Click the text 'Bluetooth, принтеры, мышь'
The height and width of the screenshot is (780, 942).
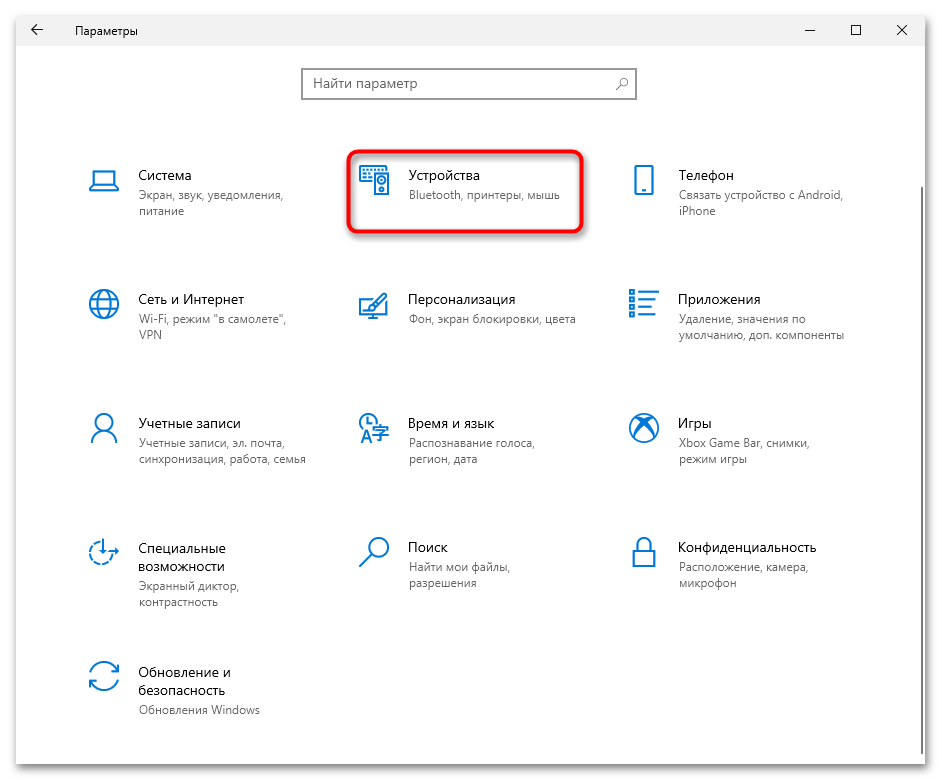[484, 195]
